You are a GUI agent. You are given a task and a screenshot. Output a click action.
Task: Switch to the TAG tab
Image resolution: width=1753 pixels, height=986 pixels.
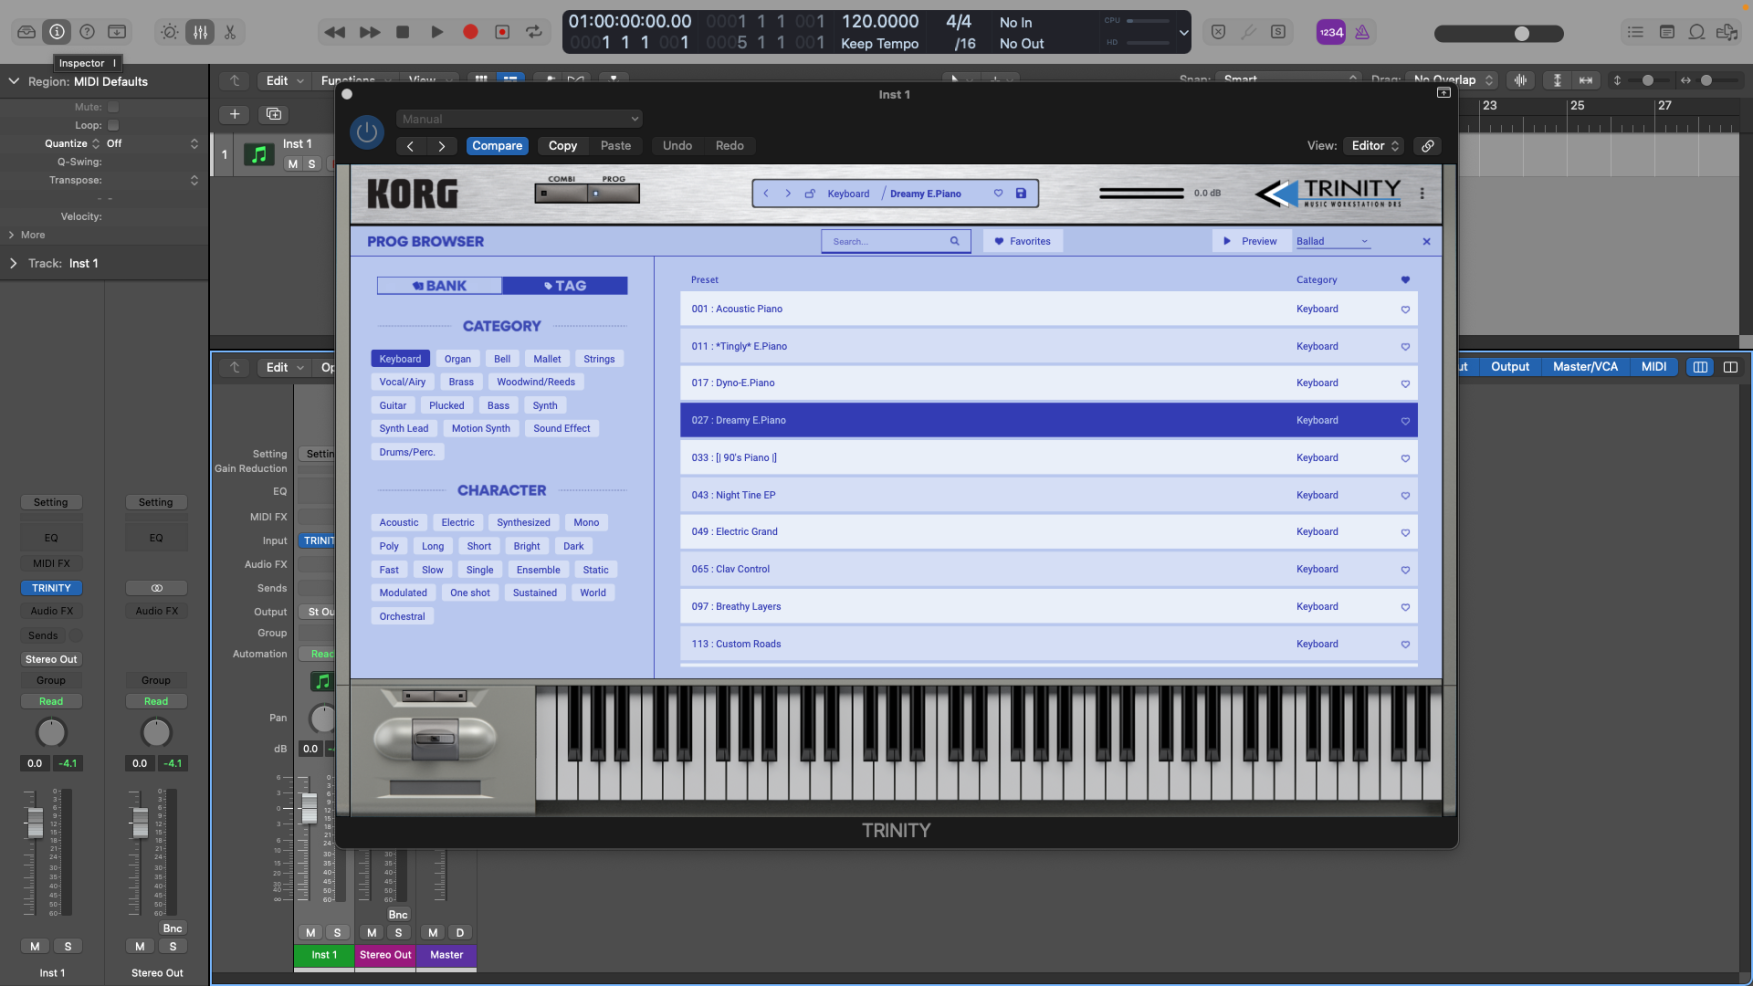click(565, 286)
